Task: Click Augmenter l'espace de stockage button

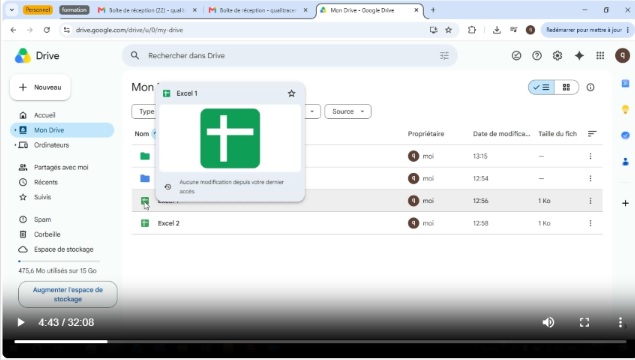Action: click(x=68, y=294)
